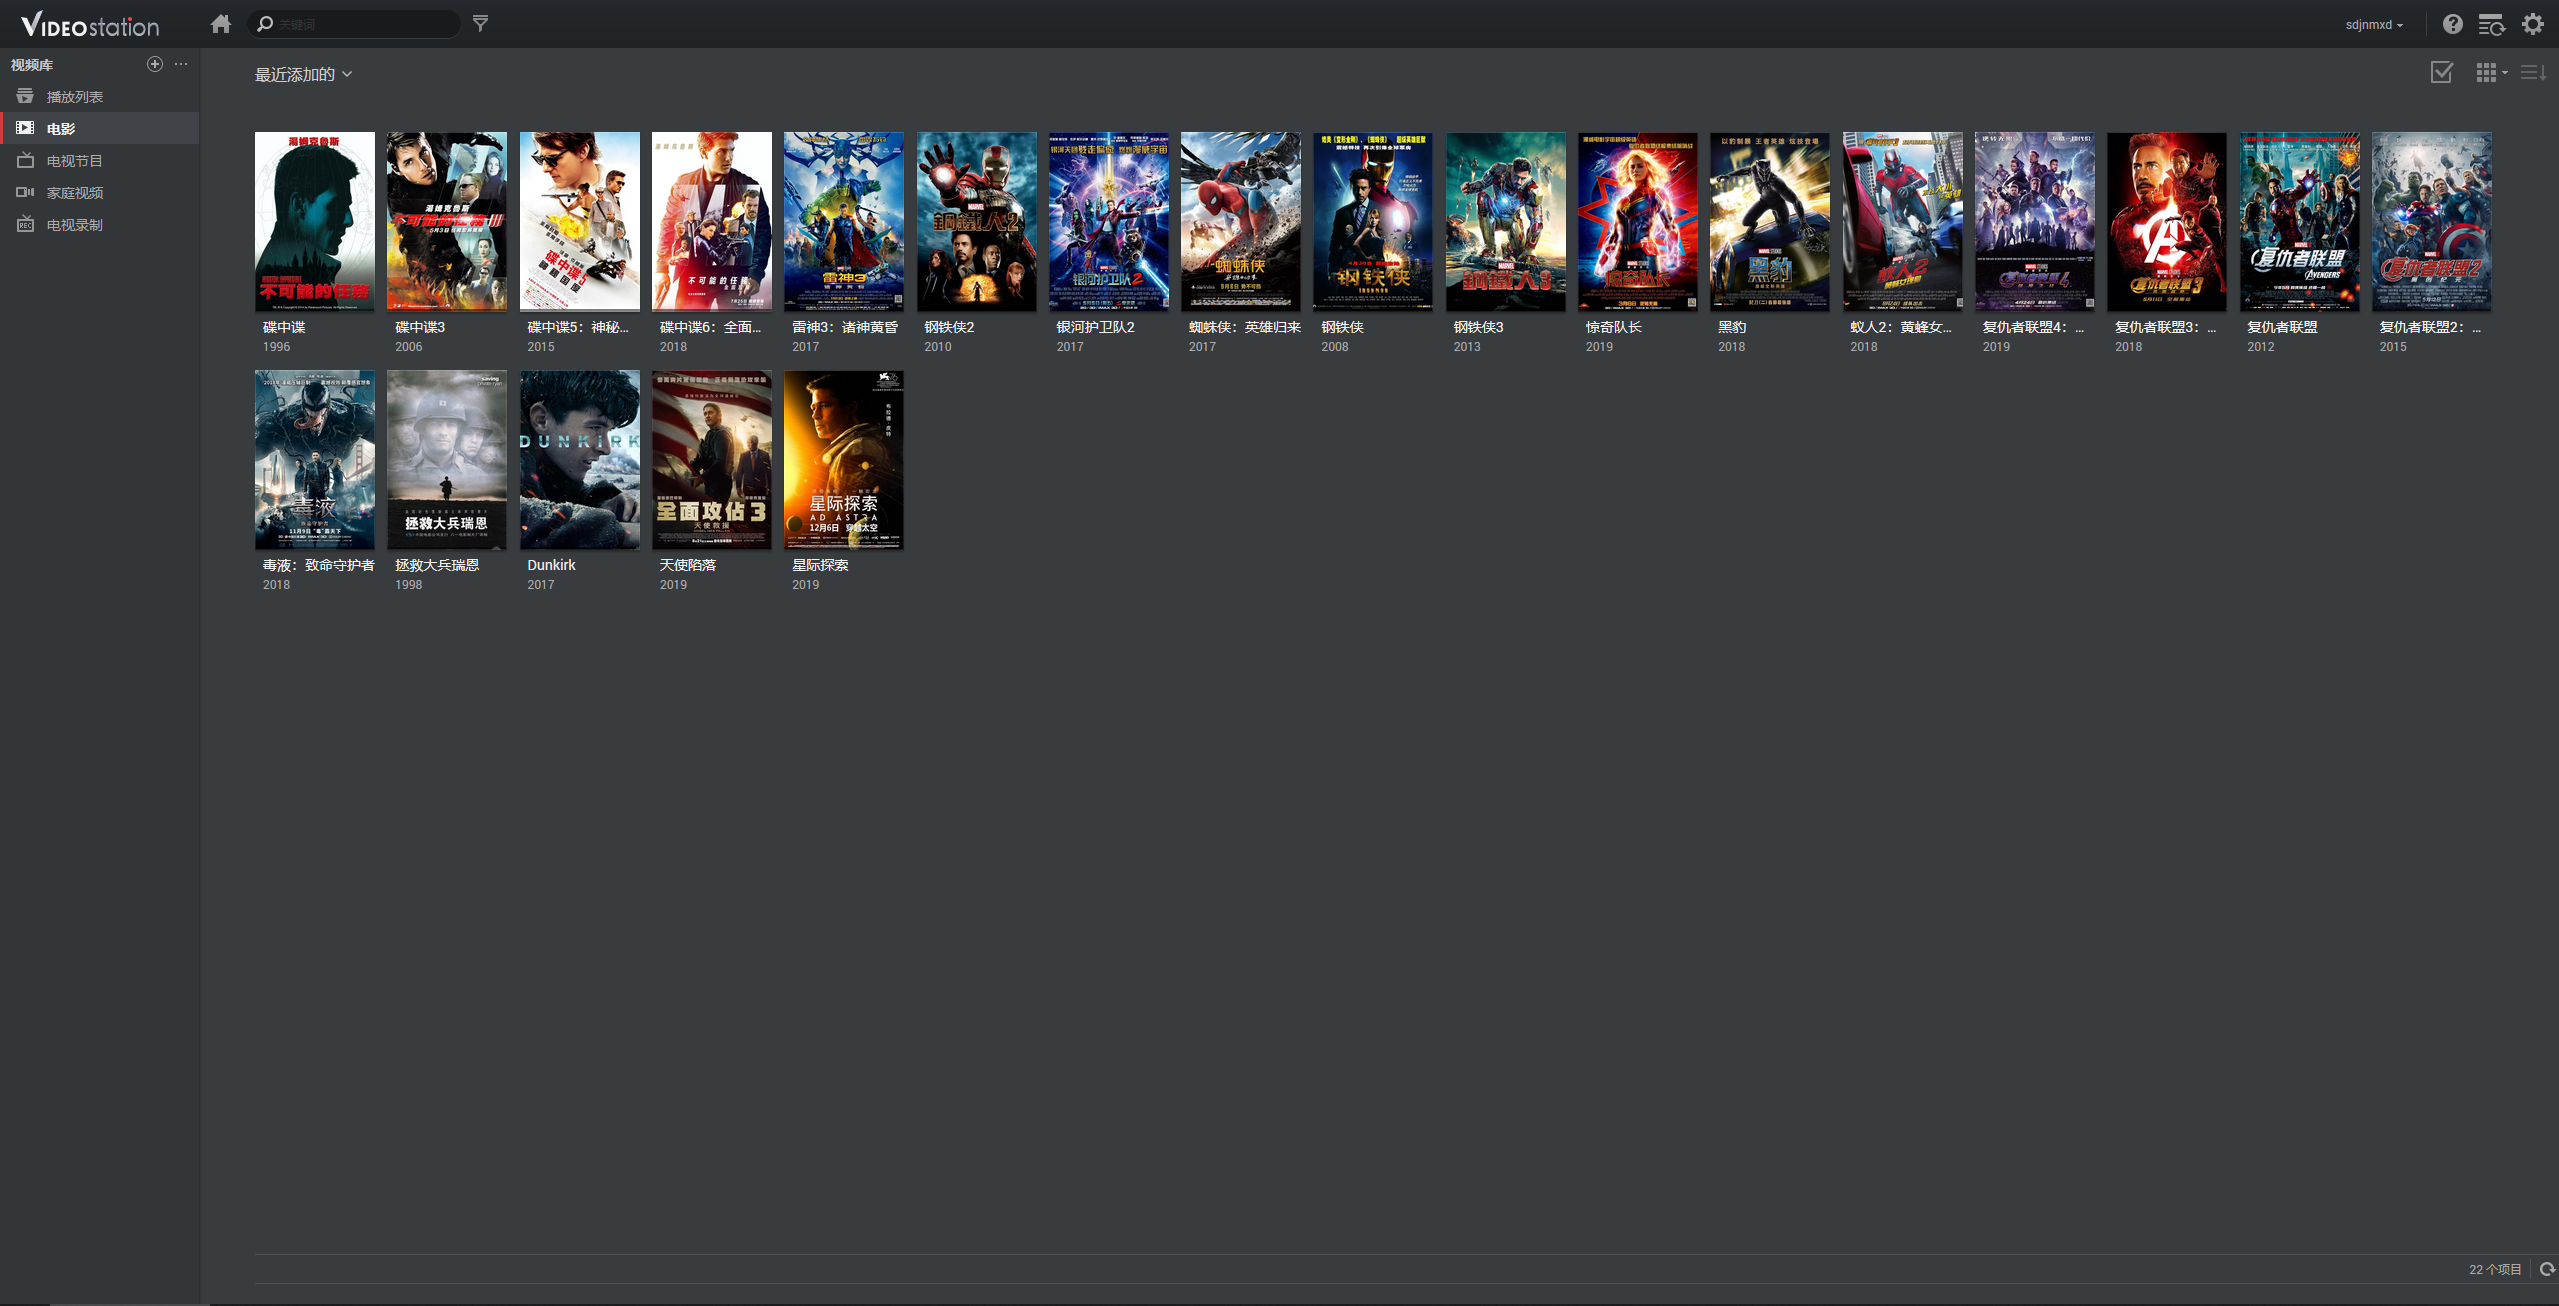Image resolution: width=2559 pixels, height=1306 pixels.
Task: Click the refresh icon in the status bar
Action: click(2547, 1270)
